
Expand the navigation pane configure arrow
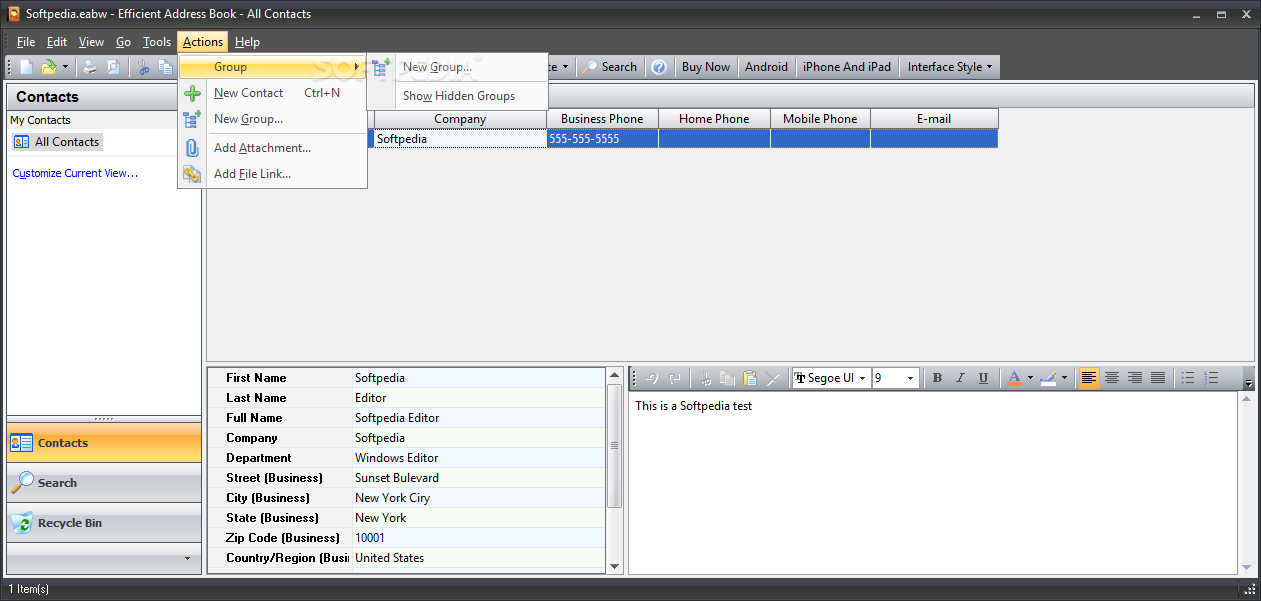(x=187, y=558)
